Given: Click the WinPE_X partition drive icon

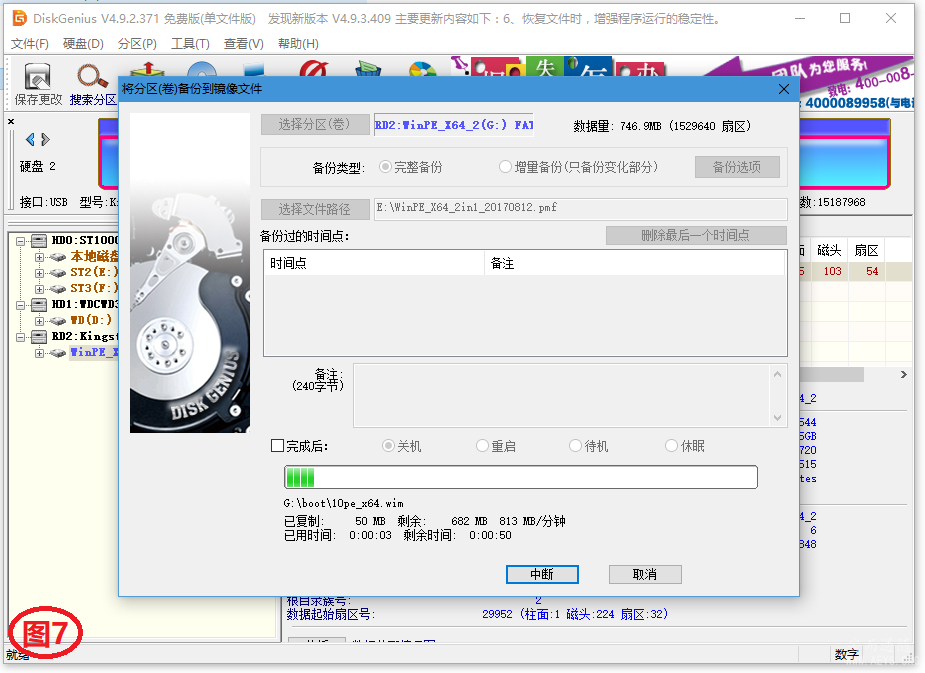Looking at the screenshot, I should [x=57, y=353].
